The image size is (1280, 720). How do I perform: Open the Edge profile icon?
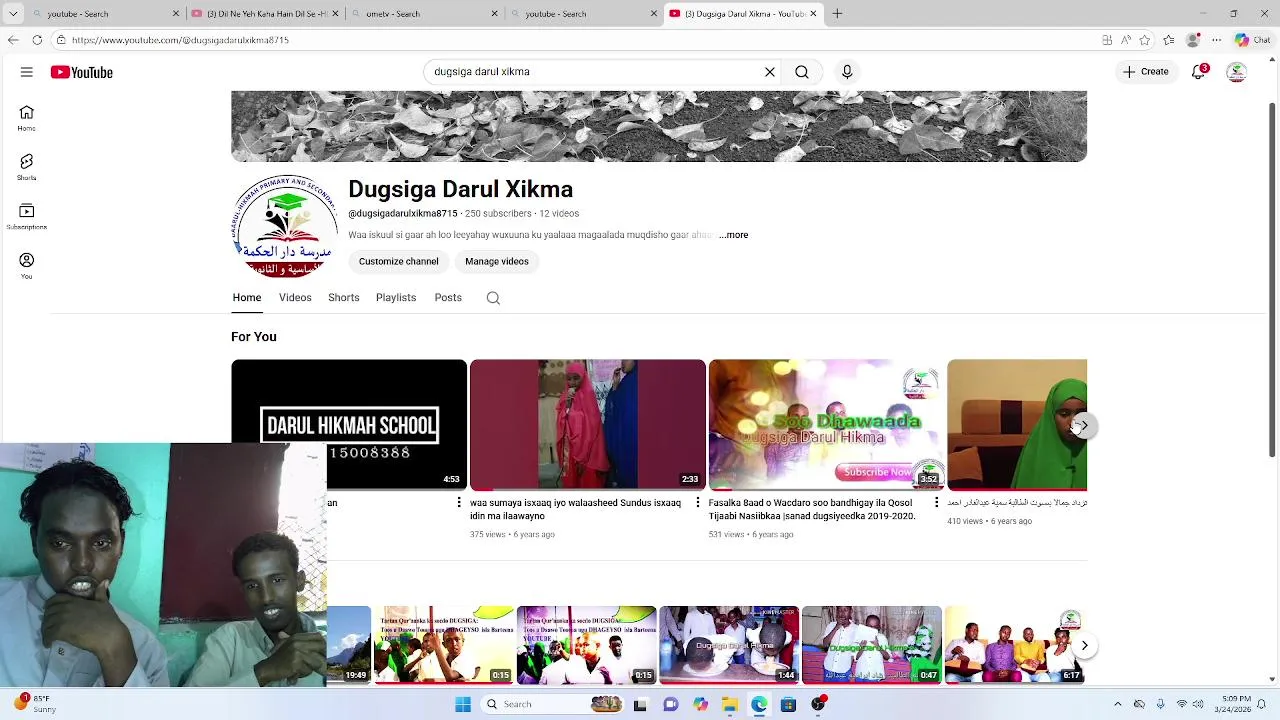click(x=1192, y=40)
